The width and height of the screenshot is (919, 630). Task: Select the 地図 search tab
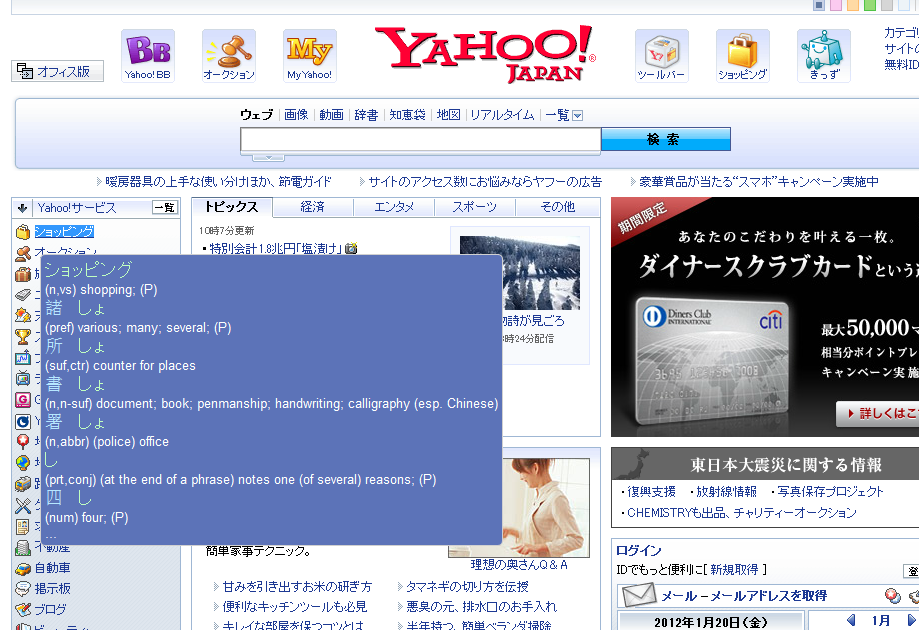click(x=448, y=115)
